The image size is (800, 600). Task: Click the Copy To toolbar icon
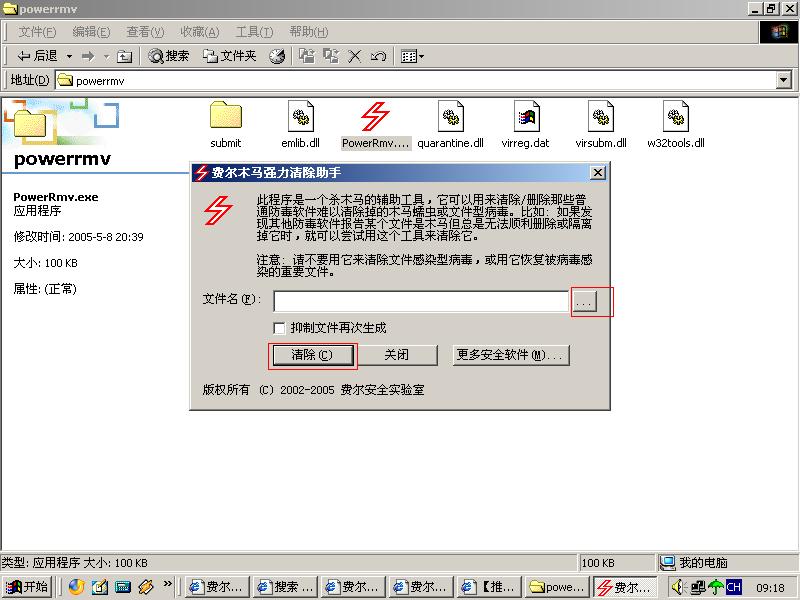tap(331, 56)
